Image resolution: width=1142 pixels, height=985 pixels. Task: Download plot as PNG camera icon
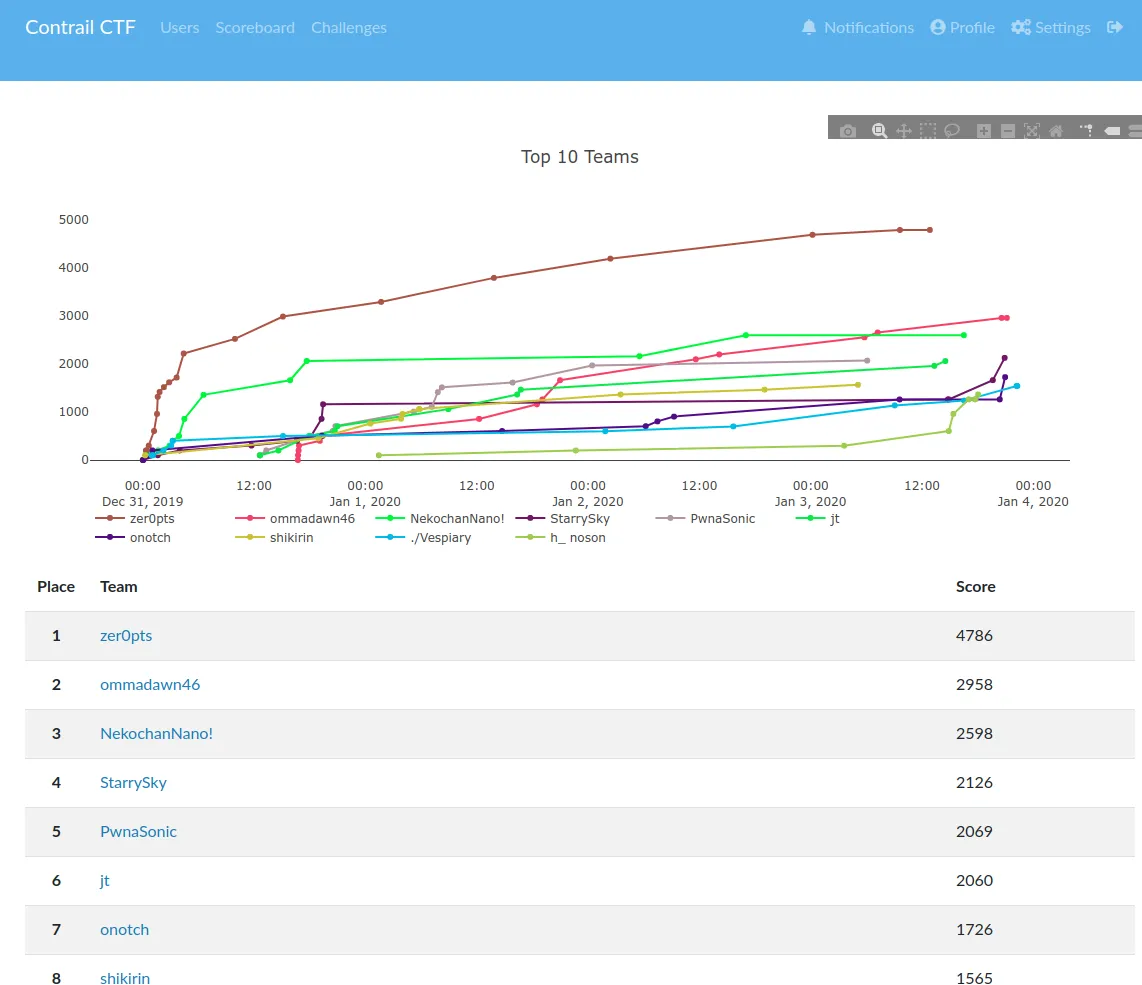coord(848,131)
